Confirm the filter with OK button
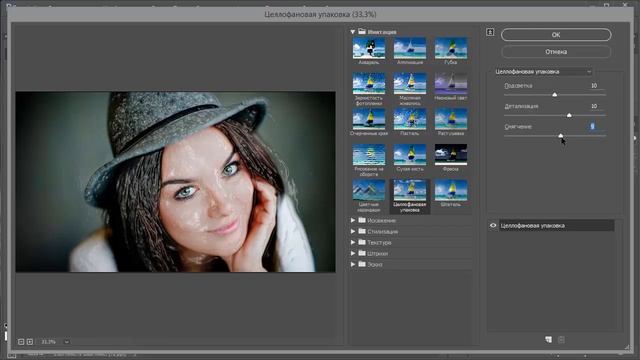The image size is (640, 360). 556,35
